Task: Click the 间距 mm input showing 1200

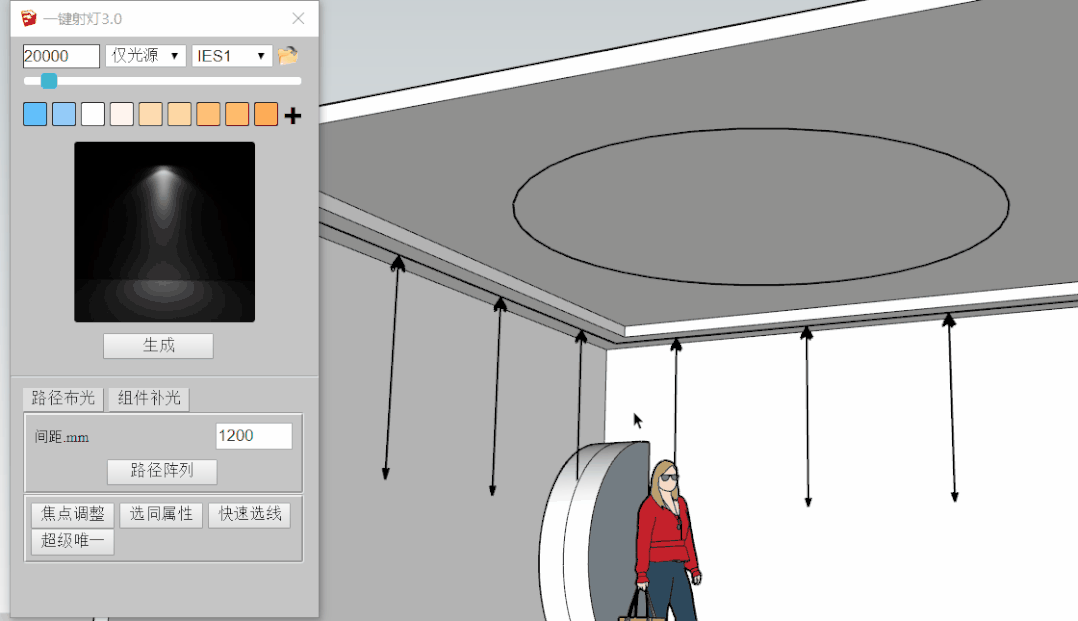Action: pyautogui.click(x=254, y=436)
